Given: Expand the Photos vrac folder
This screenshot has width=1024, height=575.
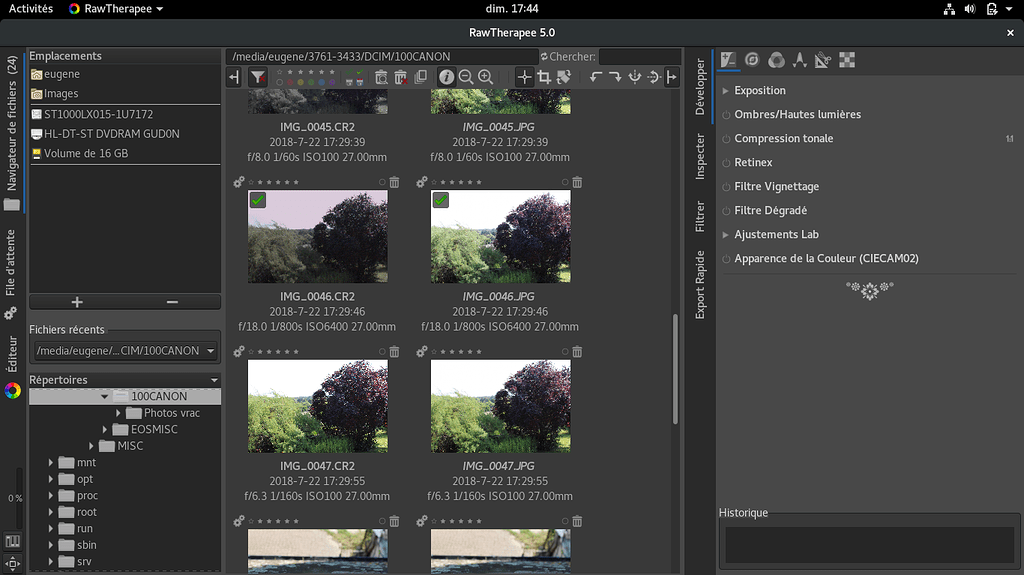Looking at the screenshot, I should click(x=119, y=413).
